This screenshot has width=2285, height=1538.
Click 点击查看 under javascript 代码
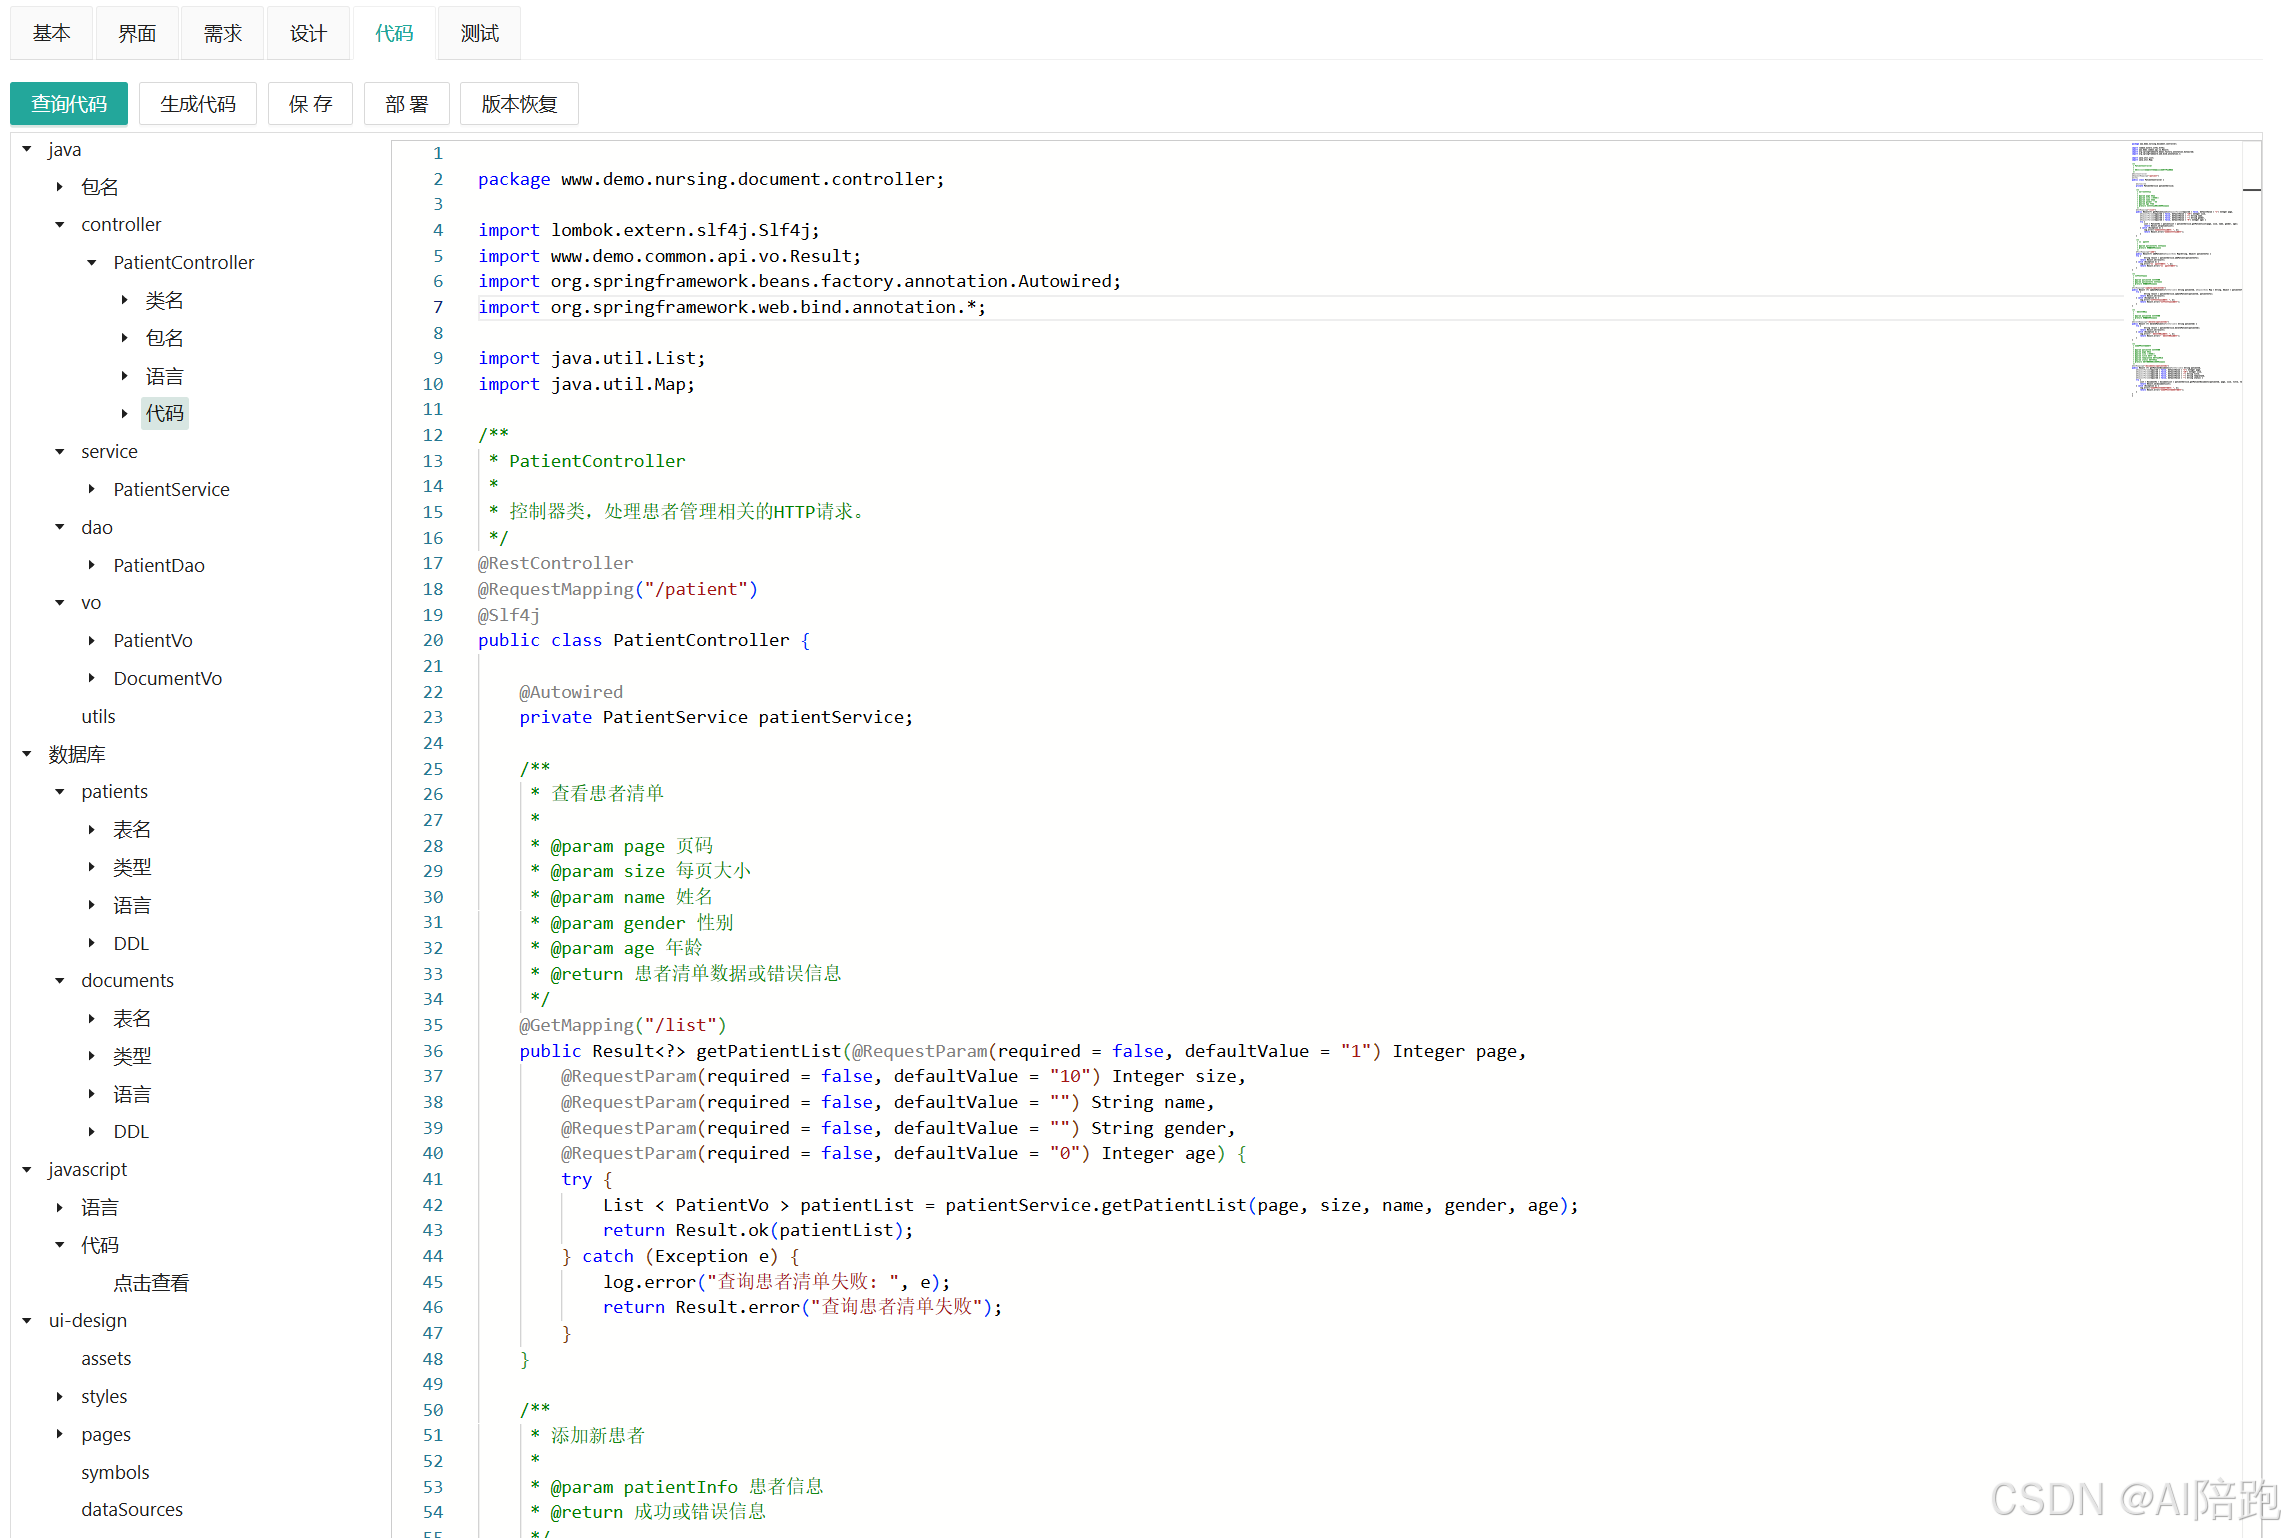151,1283
